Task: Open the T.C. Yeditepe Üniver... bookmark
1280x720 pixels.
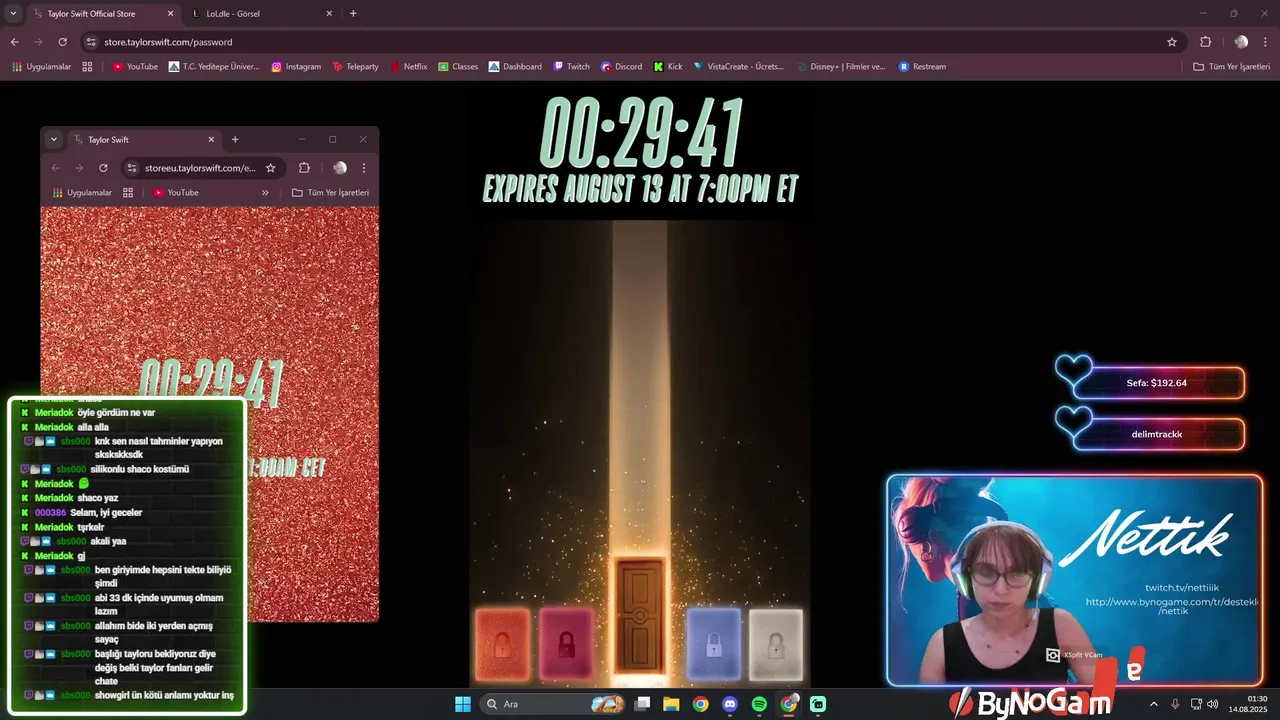Action: (214, 67)
